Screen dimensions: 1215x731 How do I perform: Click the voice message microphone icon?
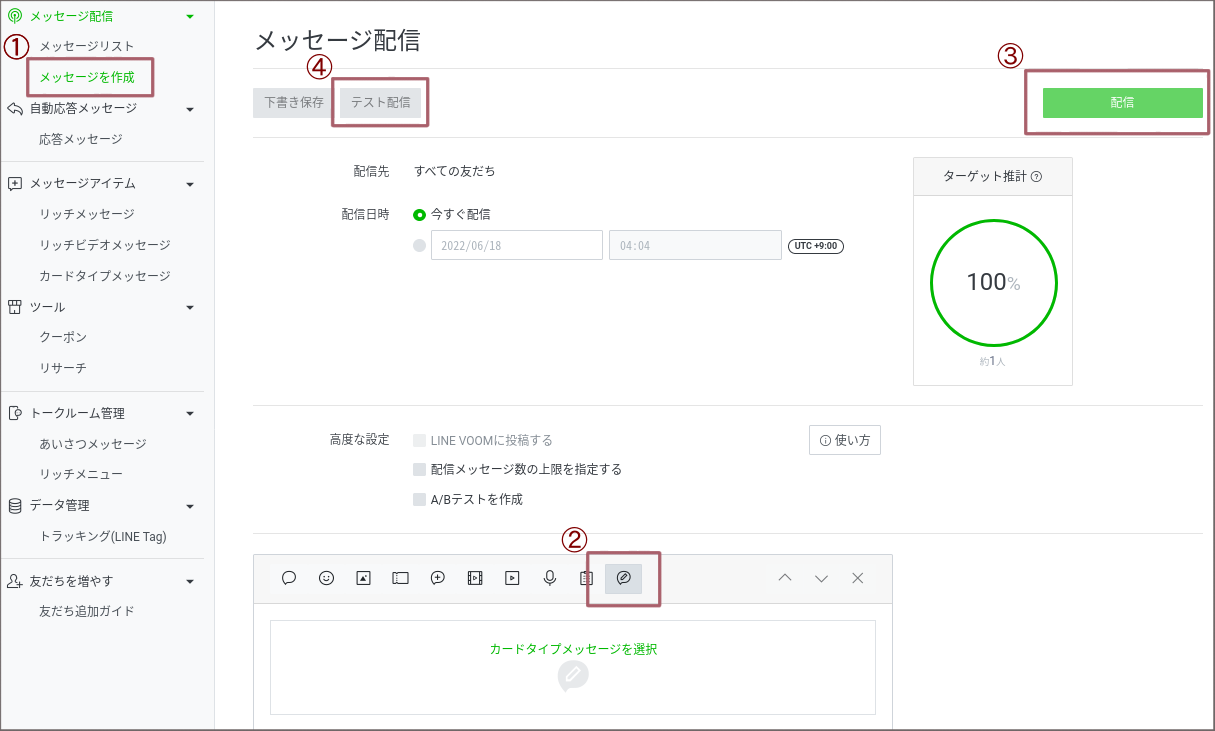[549, 577]
